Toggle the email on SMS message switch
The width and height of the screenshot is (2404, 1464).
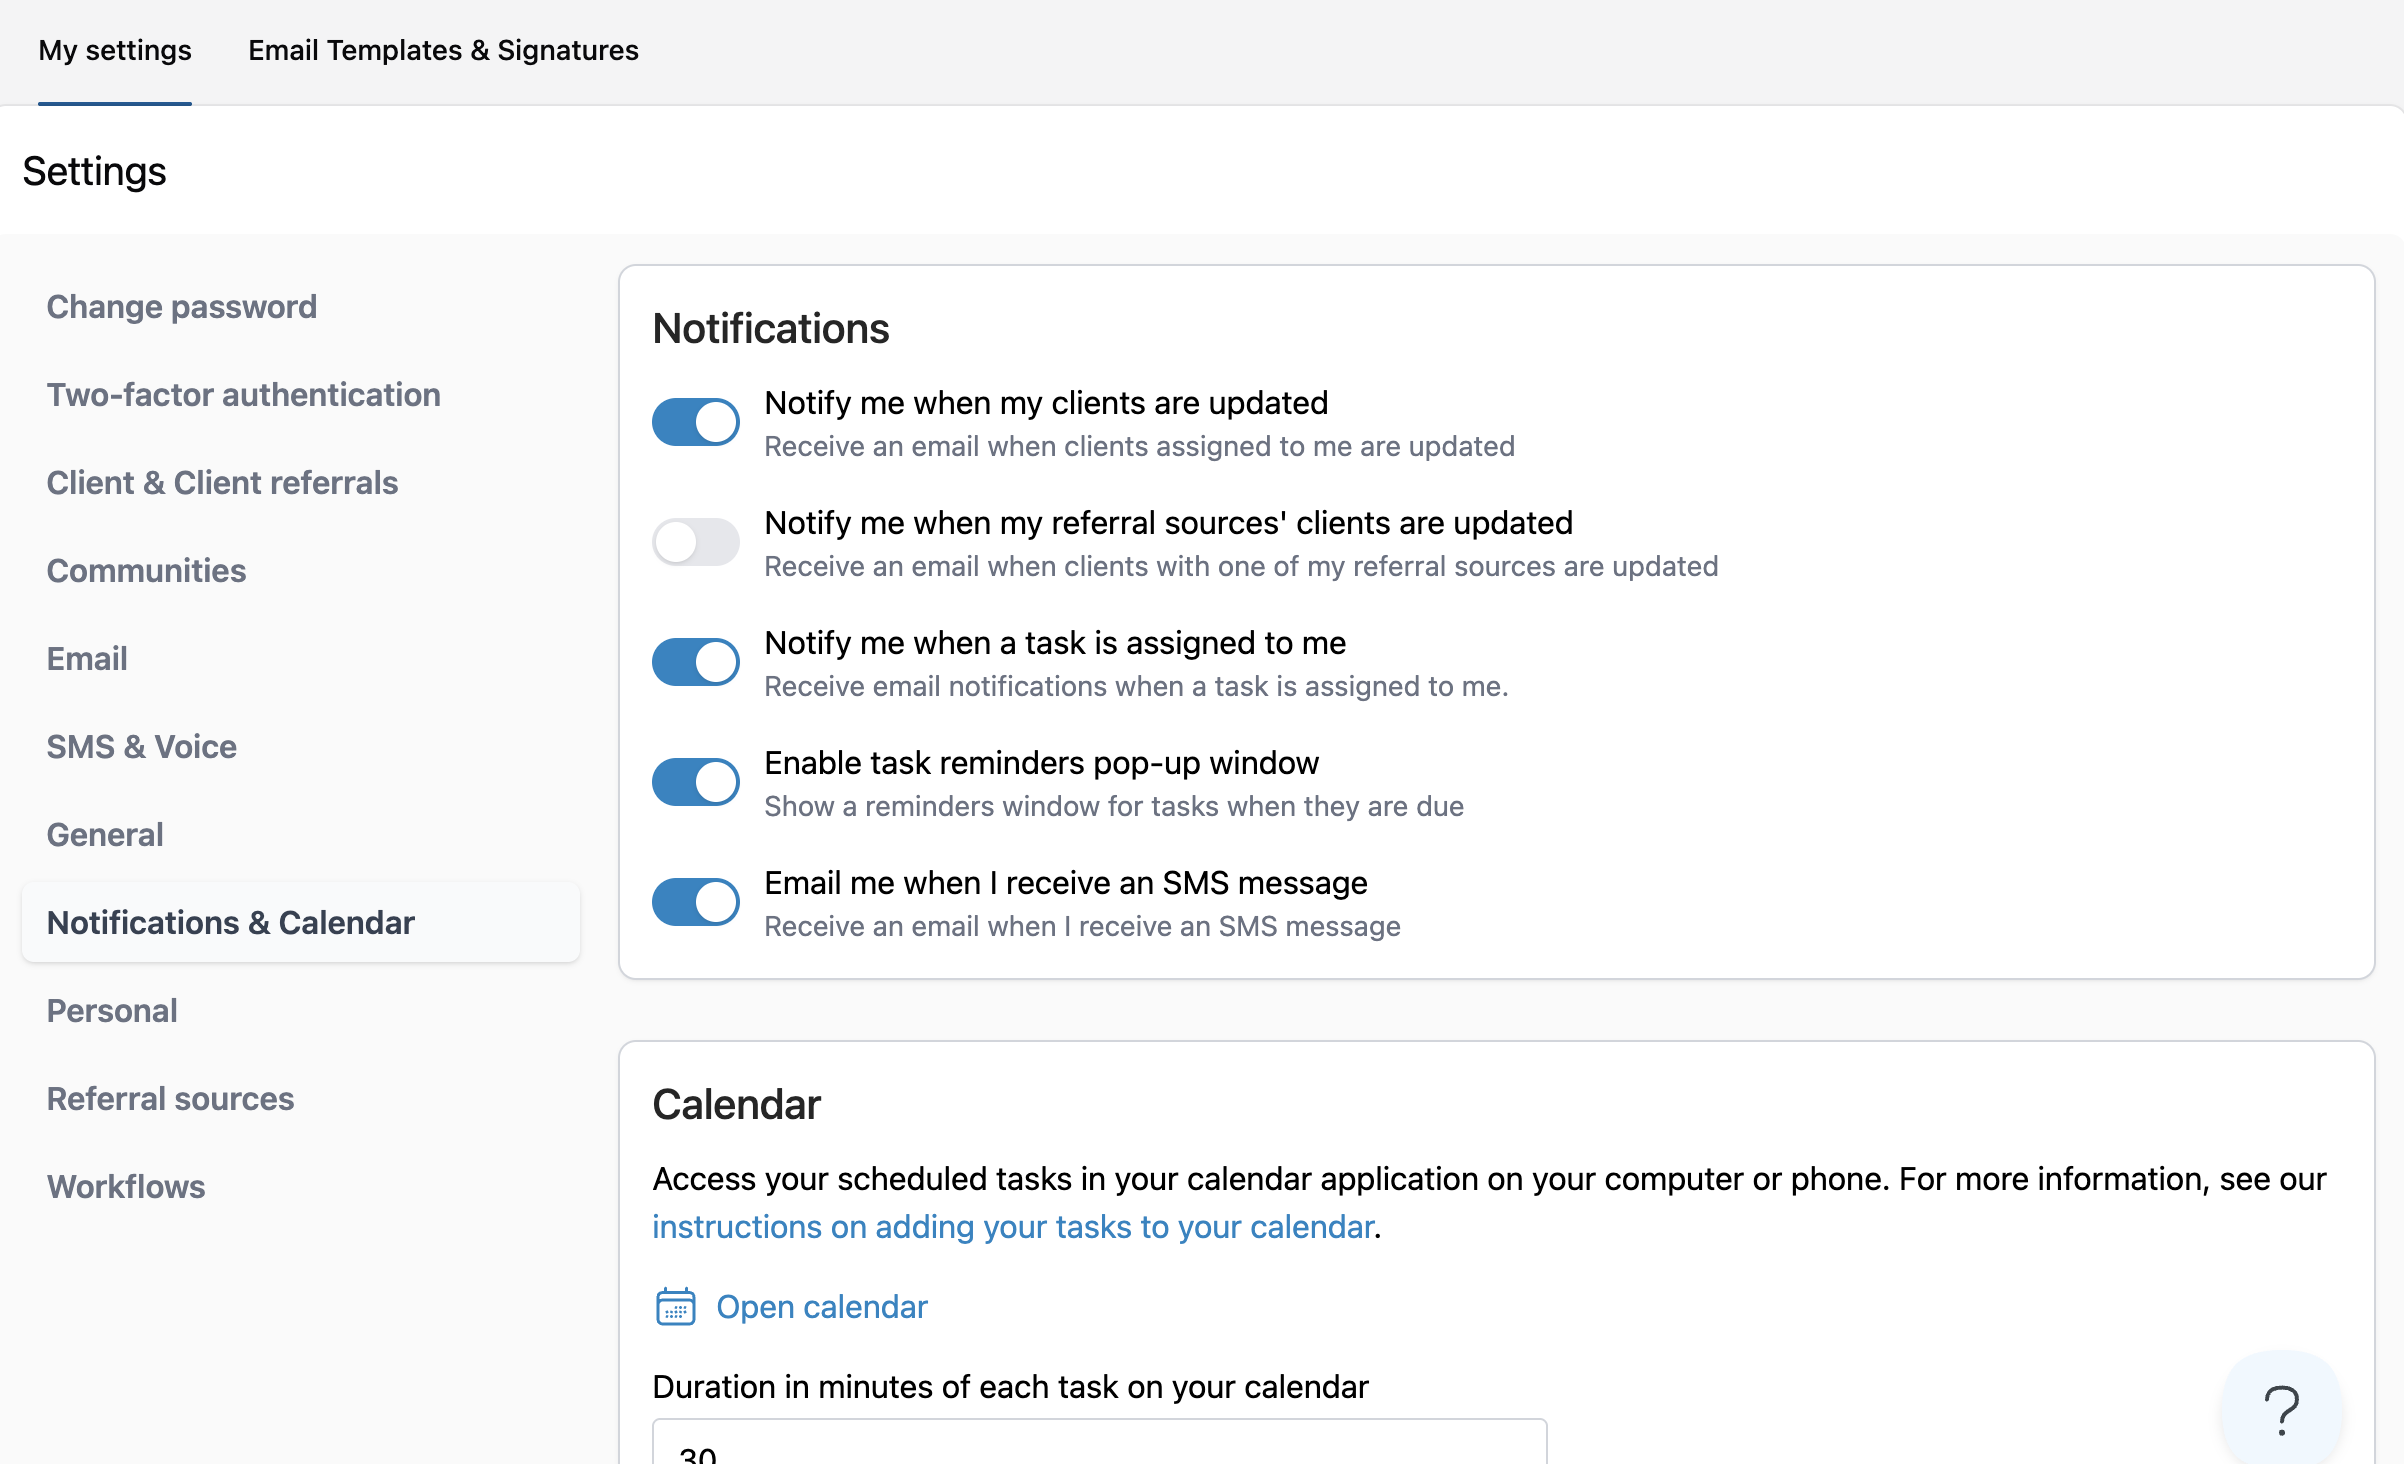[696, 902]
